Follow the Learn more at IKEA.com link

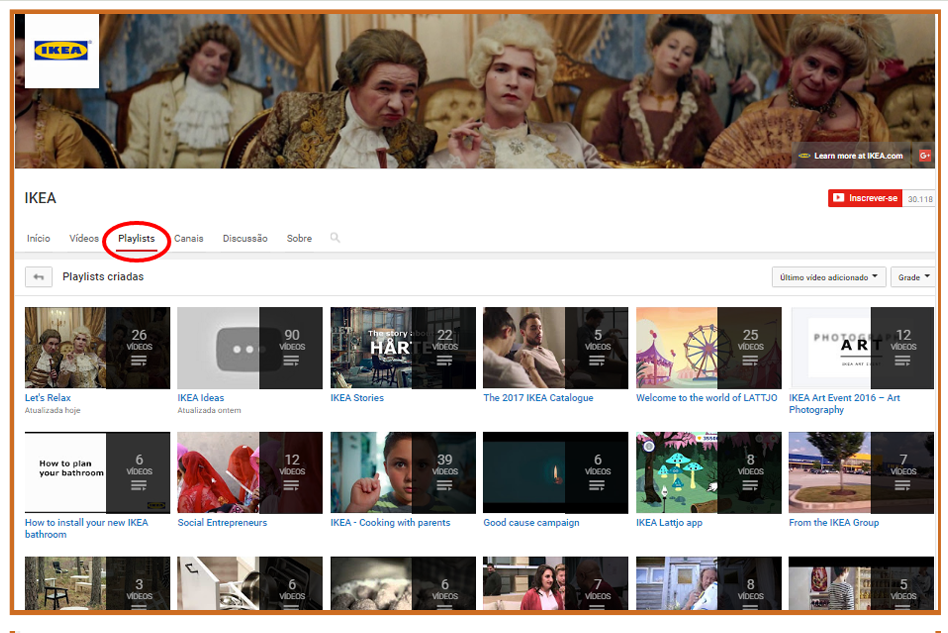pyautogui.click(x=857, y=156)
